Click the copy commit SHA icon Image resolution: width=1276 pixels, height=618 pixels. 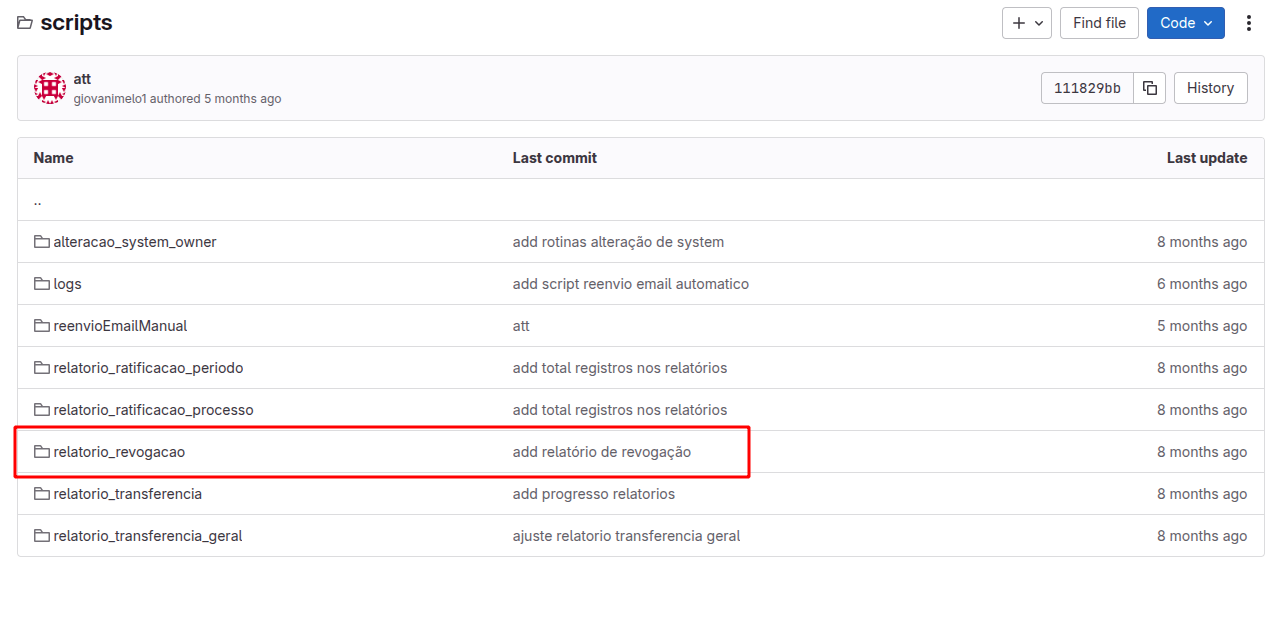click(1150, 88)
